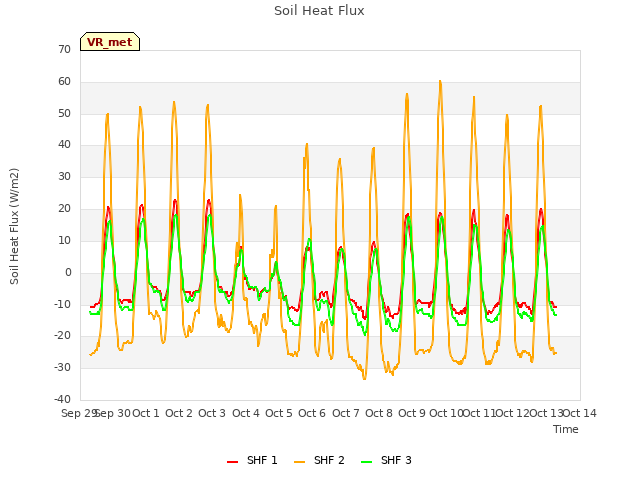Click the Oct 3 x-axis label
Screen dimensions: 640x480
coord(212,413)
